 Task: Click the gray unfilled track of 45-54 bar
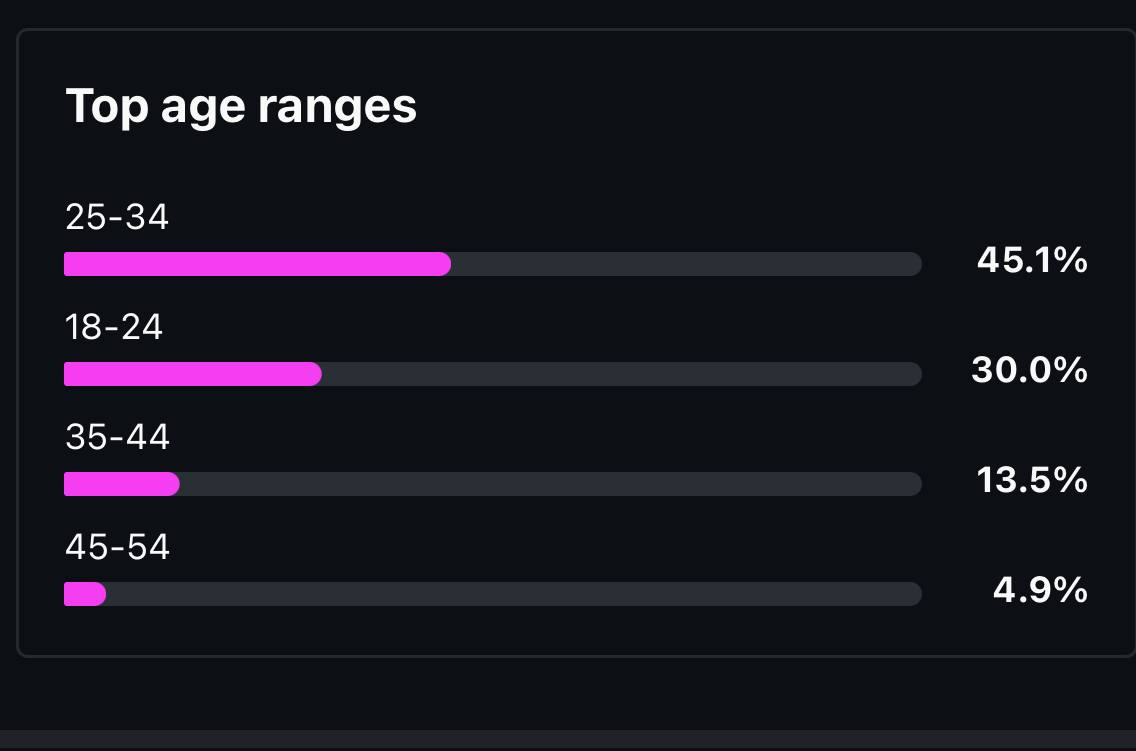pyautogui.click(x=514, y=594)
